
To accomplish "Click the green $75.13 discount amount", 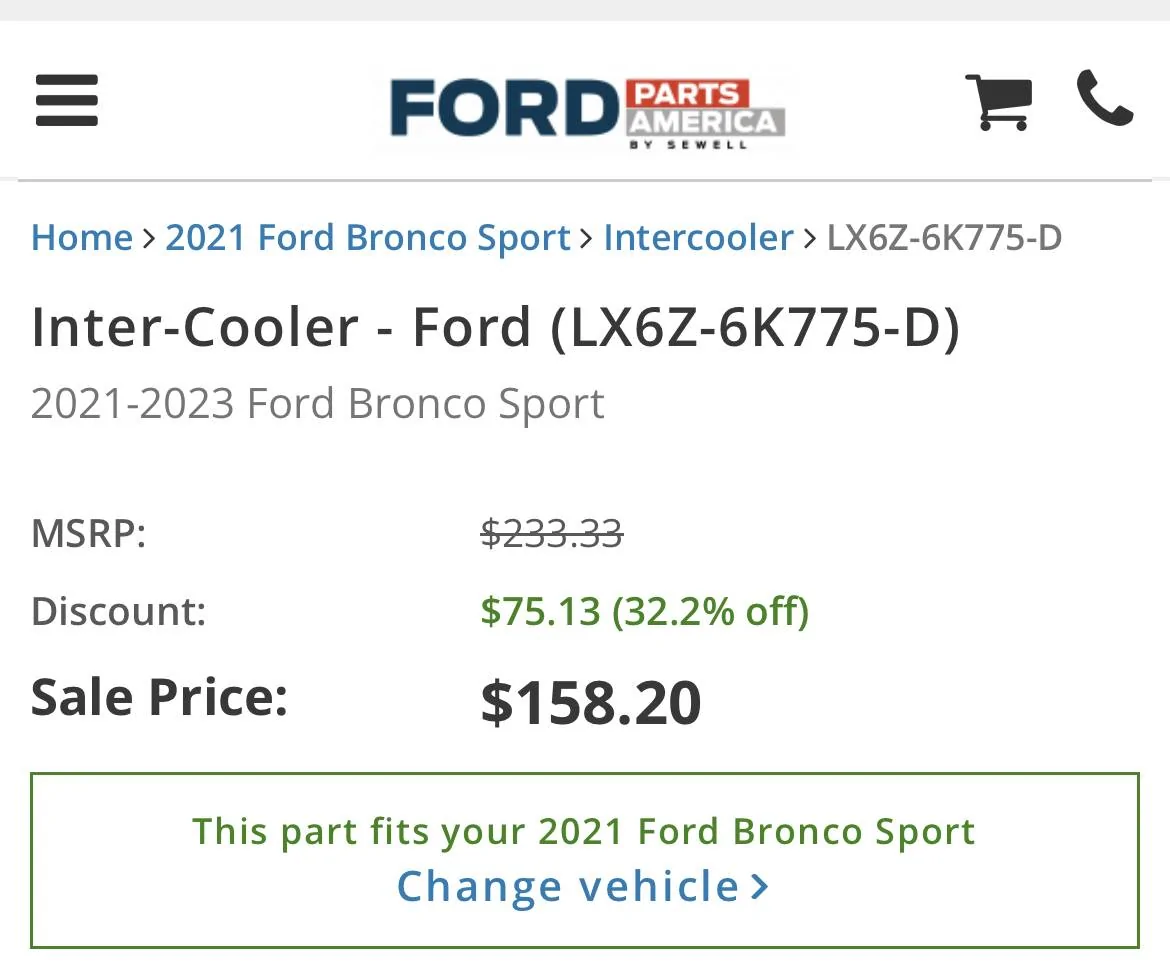I will (x=540, y=611).
